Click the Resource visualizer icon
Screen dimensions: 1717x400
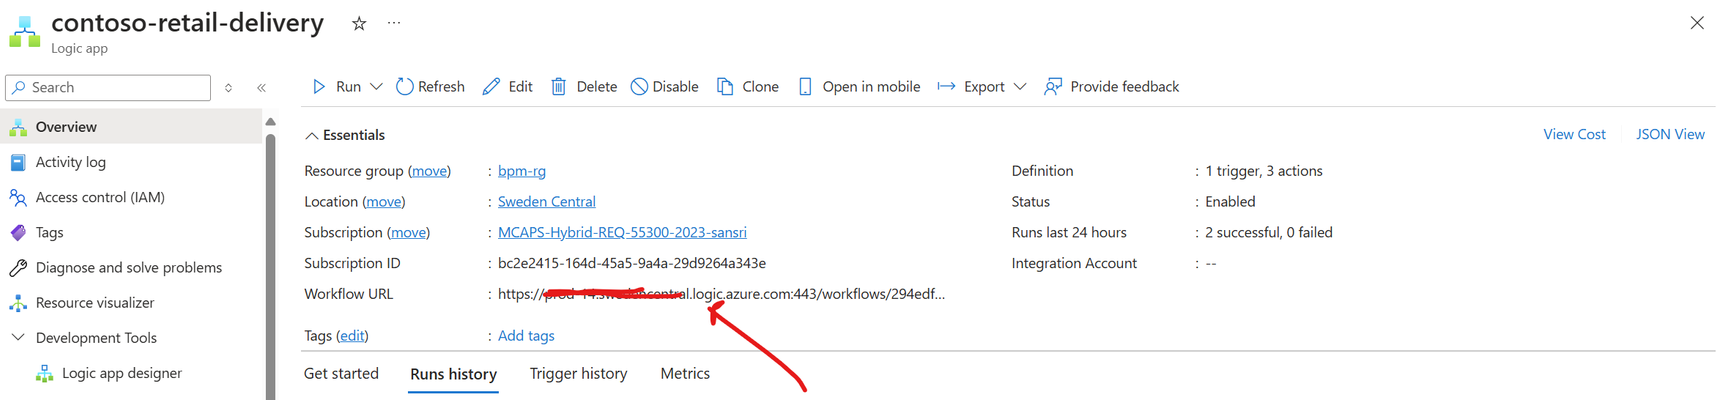pyautogui.click(x=18, y=302)
